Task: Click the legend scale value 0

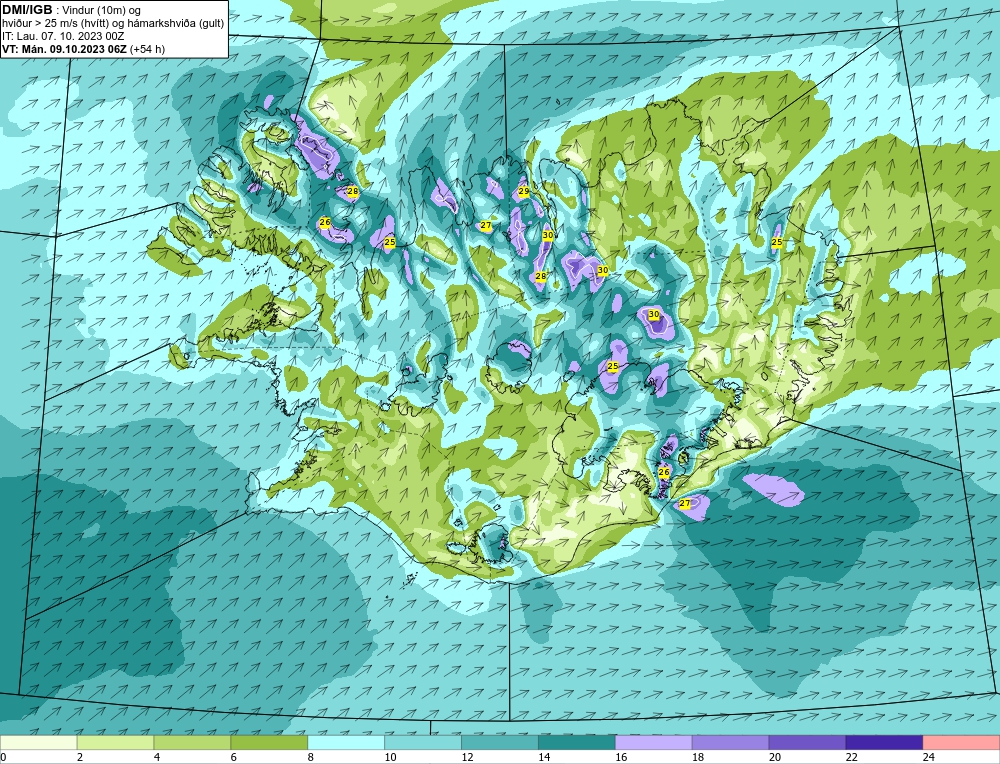Action: tap(3, 757)
